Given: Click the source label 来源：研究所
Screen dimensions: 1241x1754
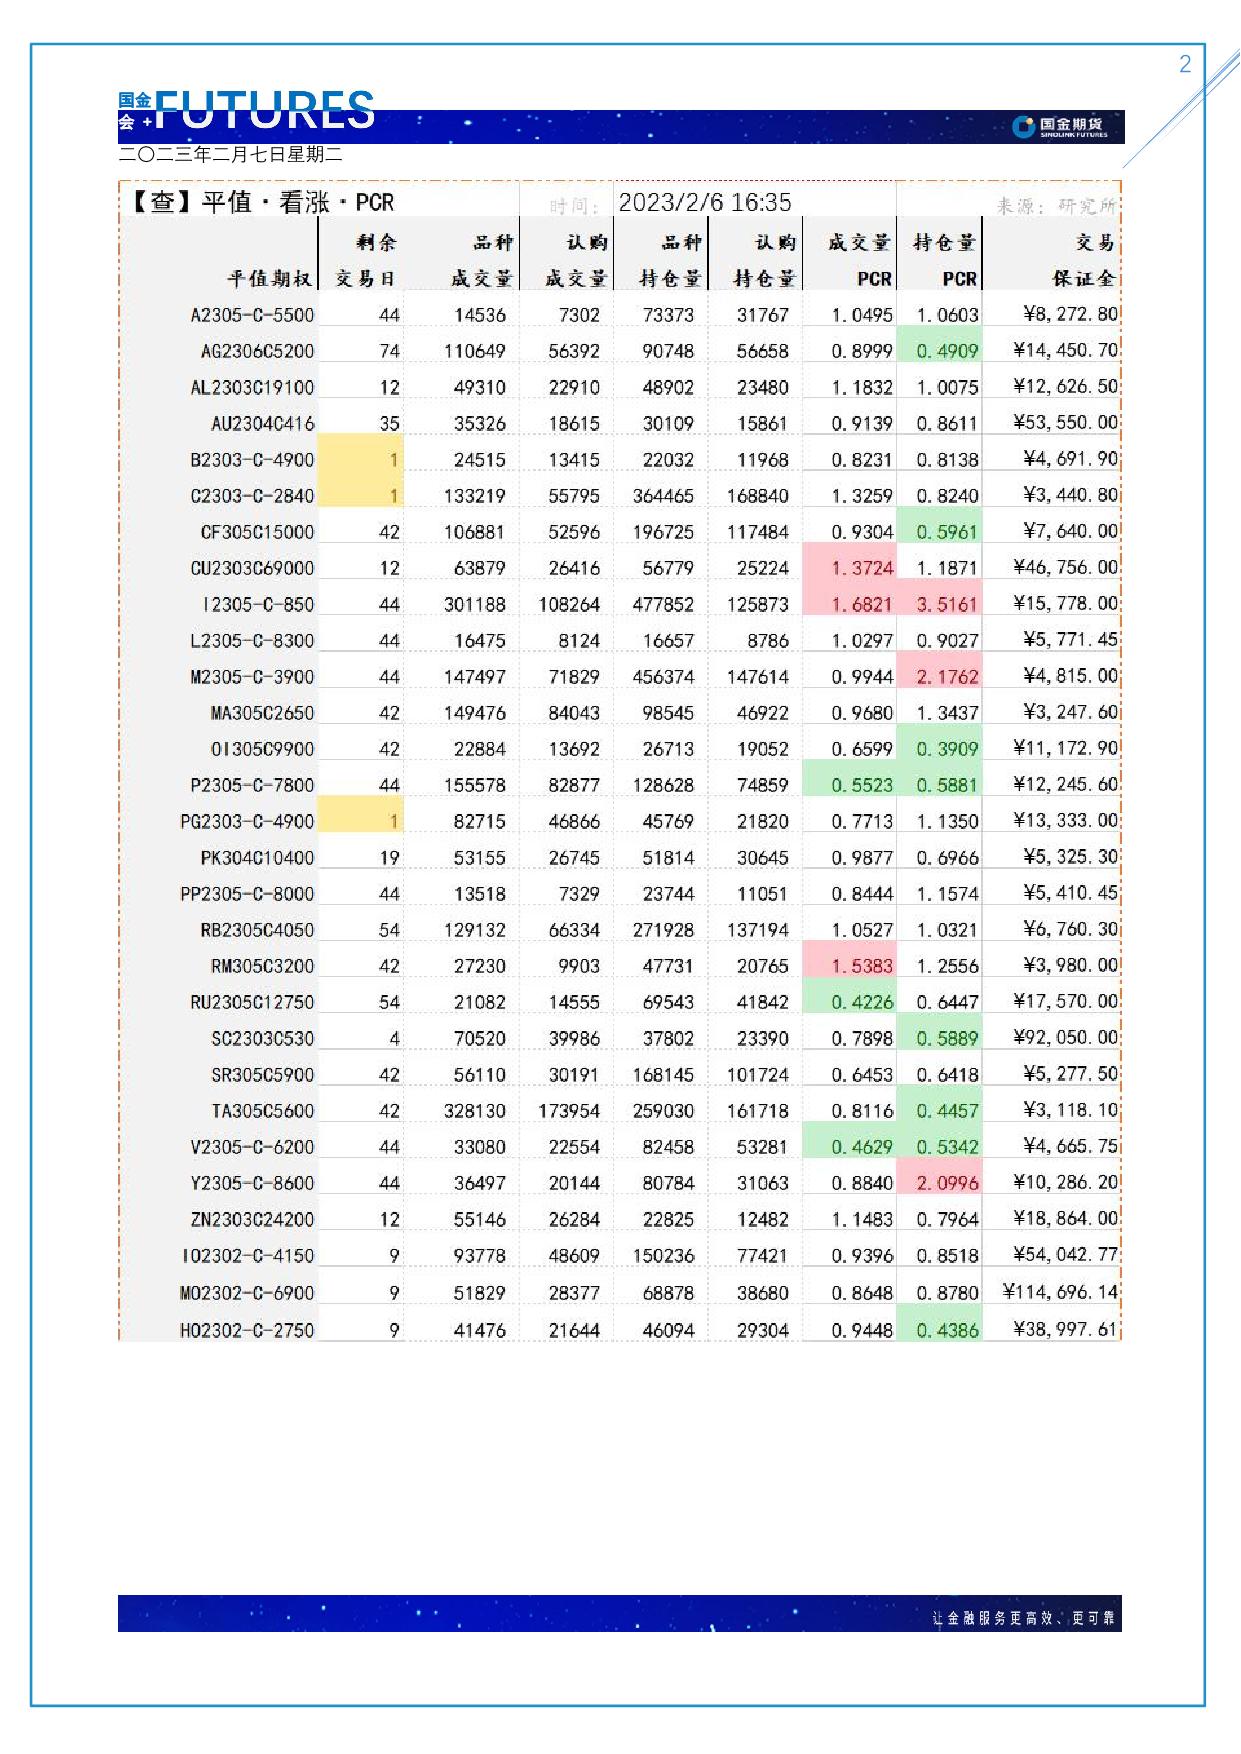Looking at the screenshot, I should [x=1056, y=206].
